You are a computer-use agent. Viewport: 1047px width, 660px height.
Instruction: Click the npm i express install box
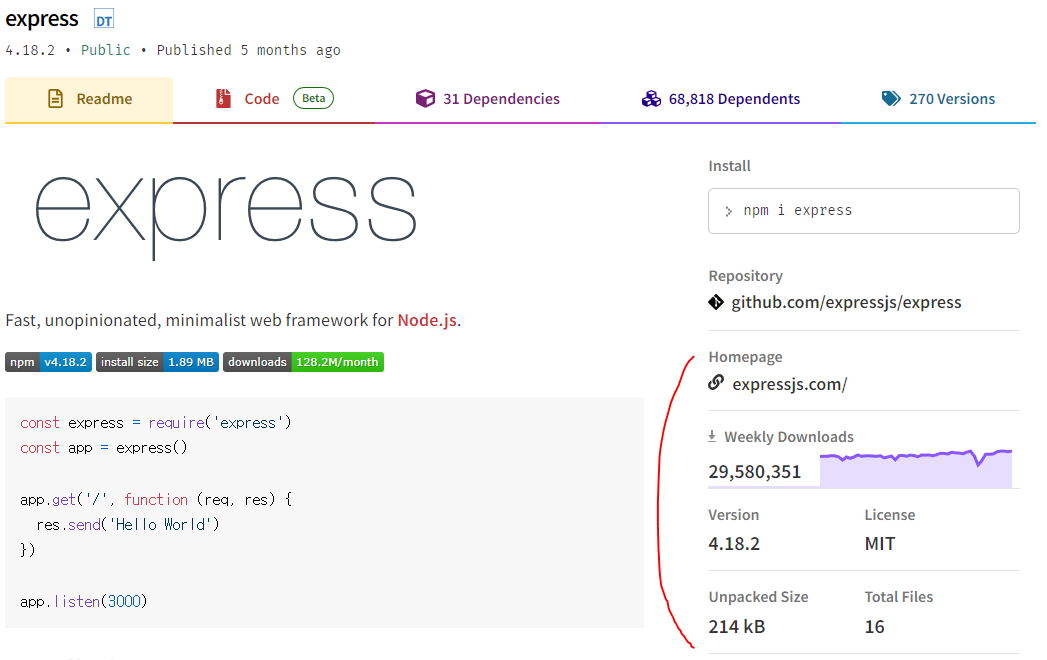tap(863, 211)
